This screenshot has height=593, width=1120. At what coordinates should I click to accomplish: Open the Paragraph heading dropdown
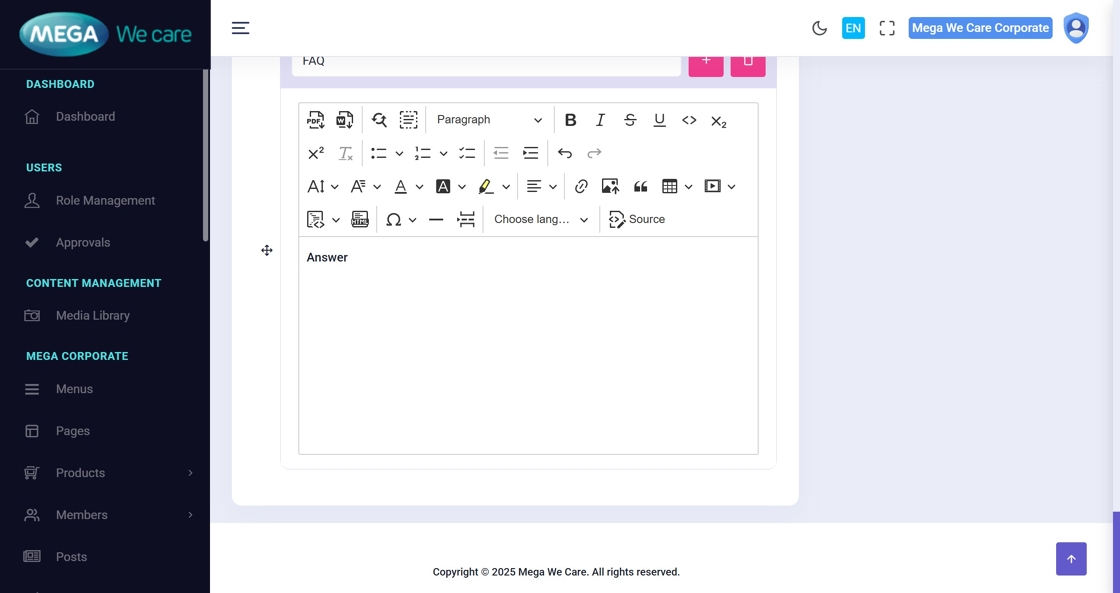[x=489, y=120]
